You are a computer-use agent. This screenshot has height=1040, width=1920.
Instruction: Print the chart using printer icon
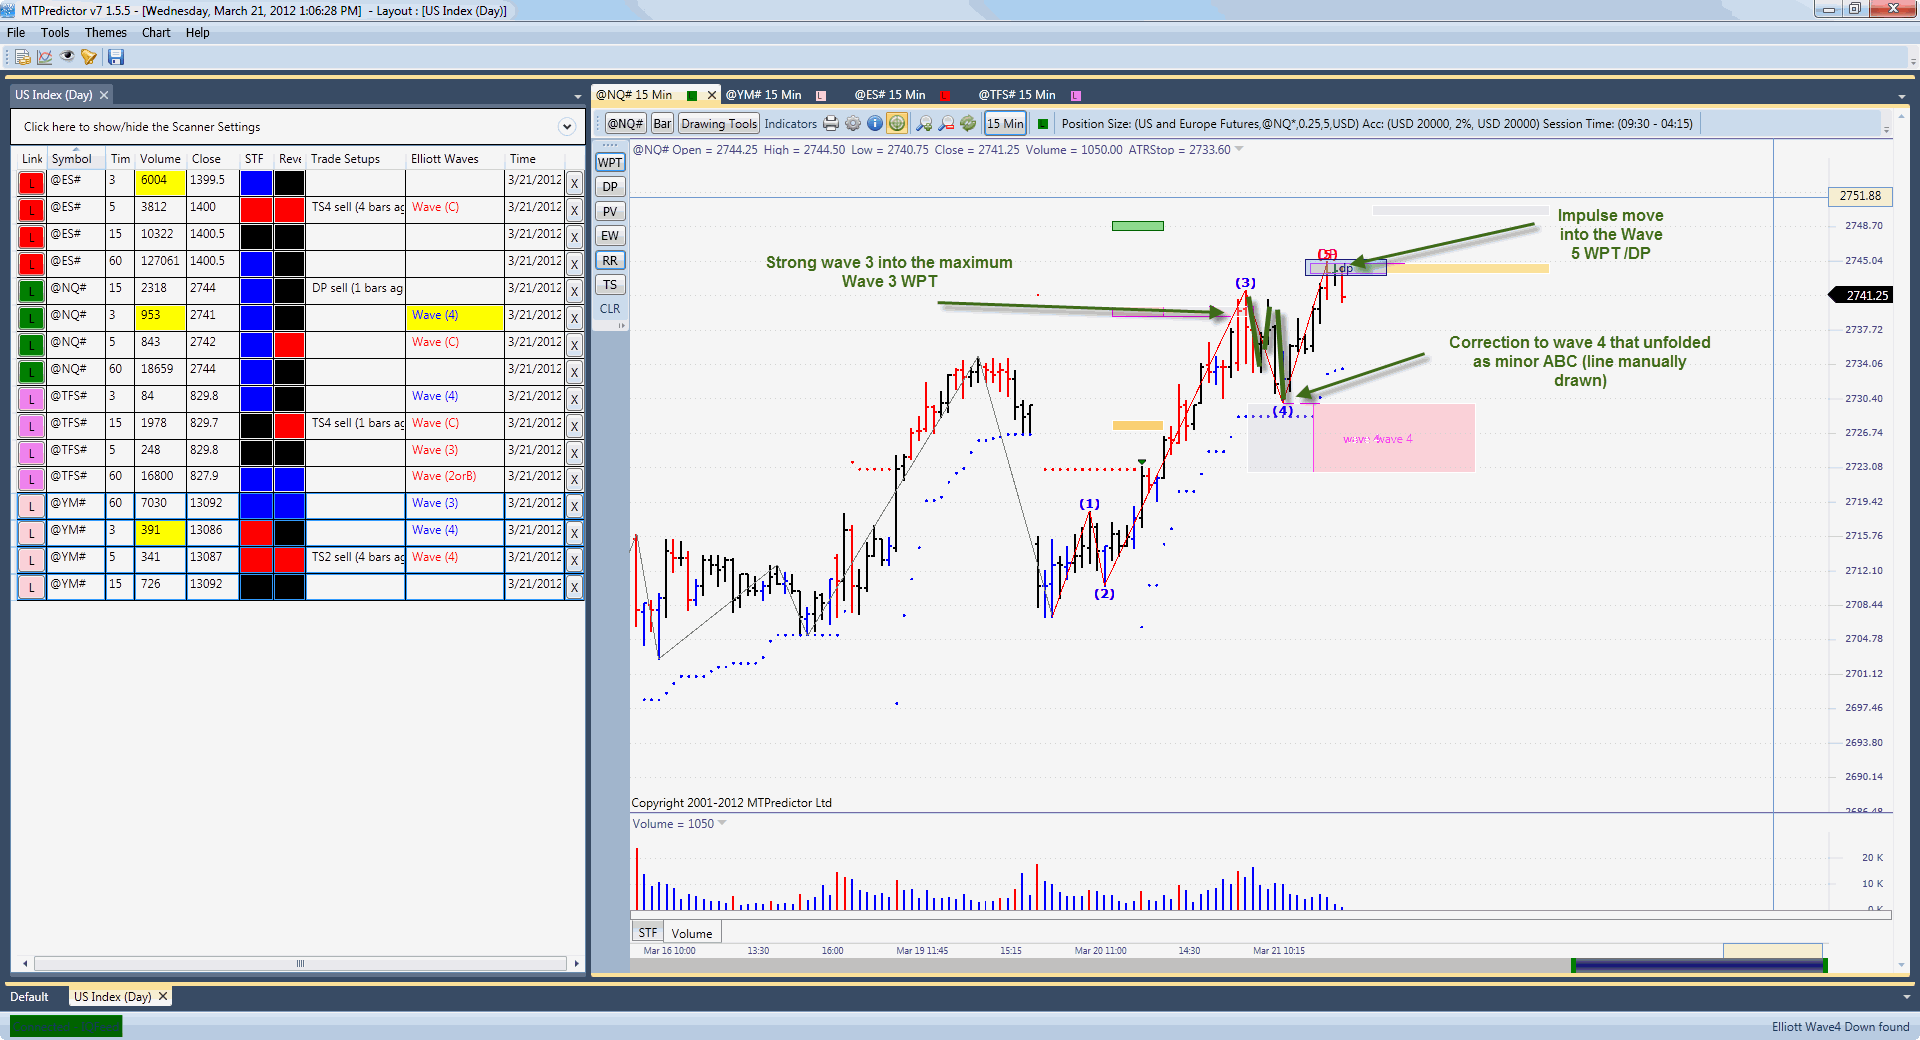pyautogui.click(x=831, y=123)
